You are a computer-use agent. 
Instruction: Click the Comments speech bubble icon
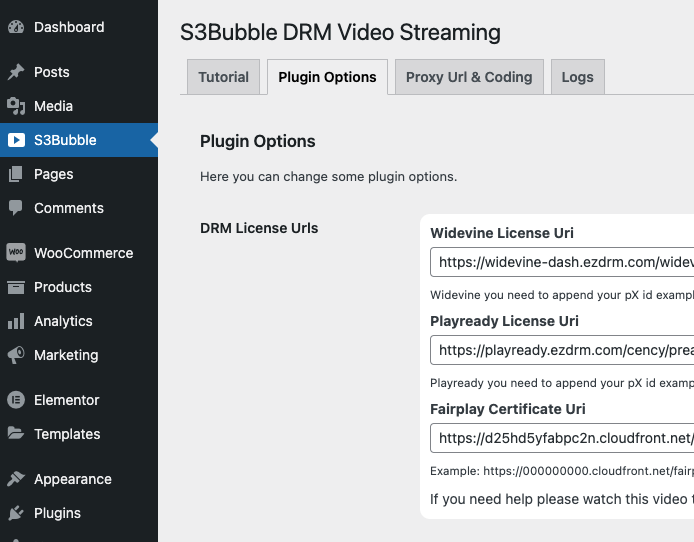point(16,208)
